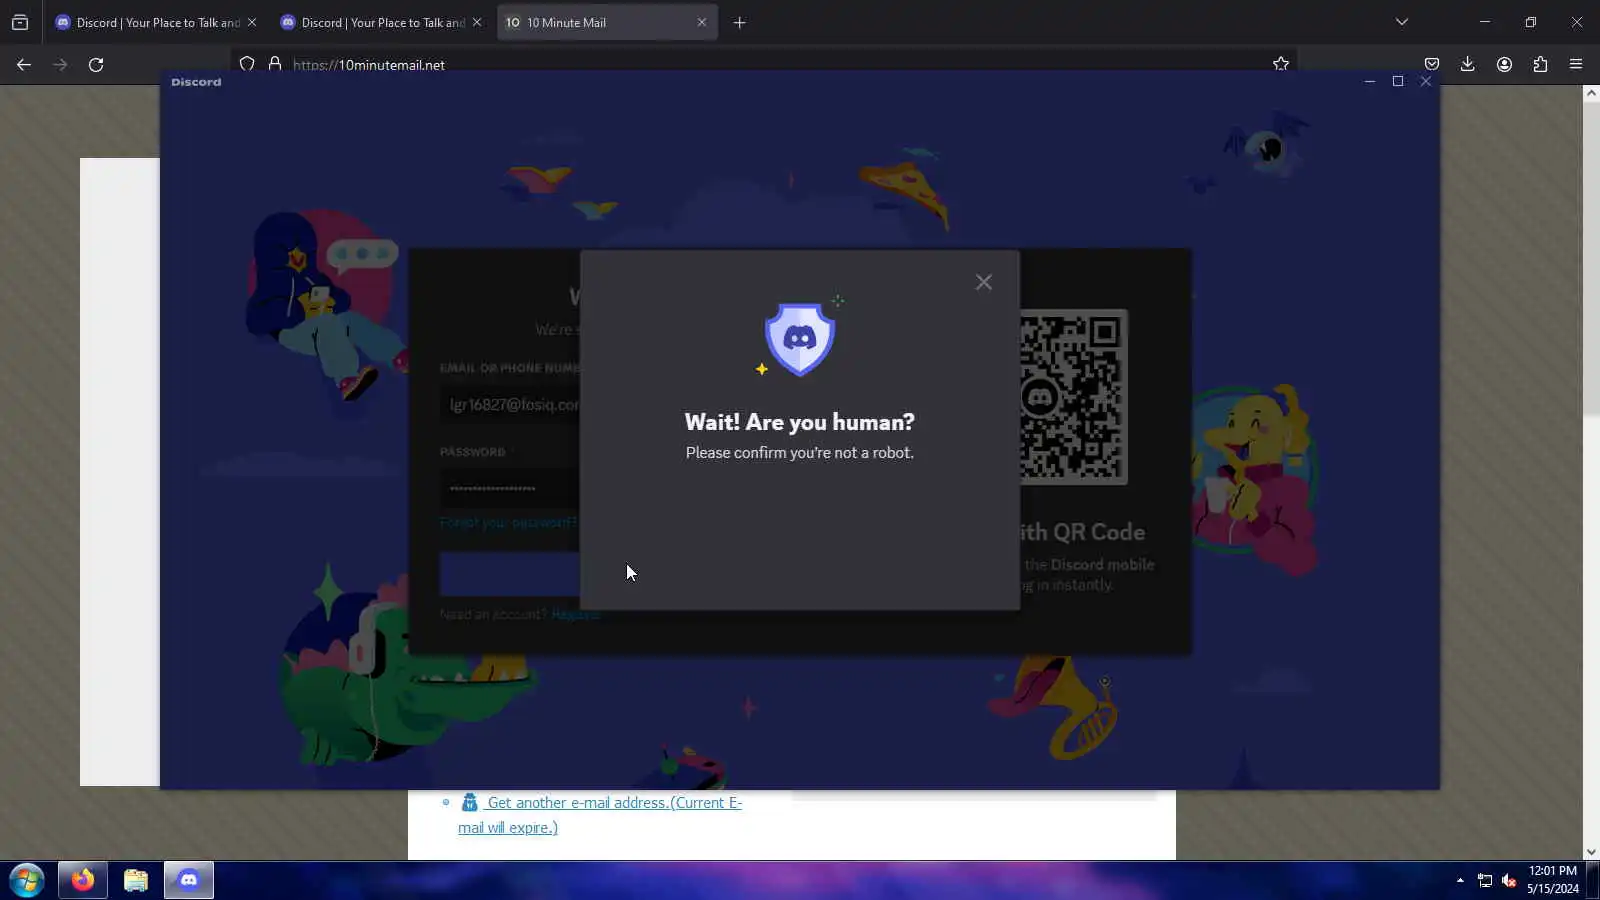Minimize the Discord app window
Viewport: 1600px width, 900px height.
[1370, 81]
